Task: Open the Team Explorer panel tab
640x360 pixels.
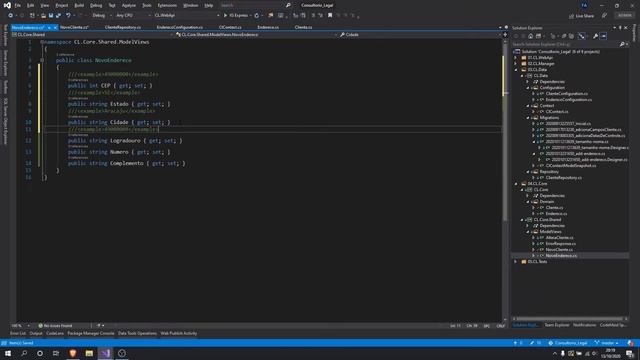Action: [556, 325]
